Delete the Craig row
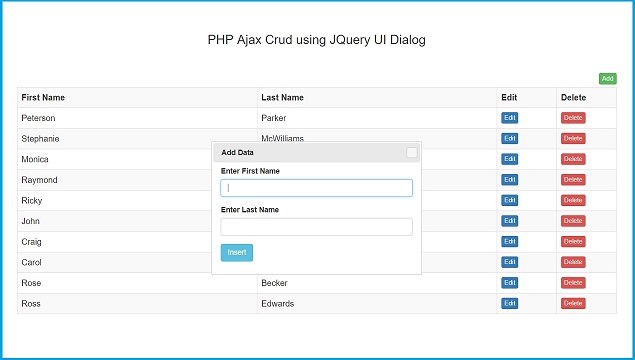The height and width of the screenshot is (360, 635). (x=573, y=241)
